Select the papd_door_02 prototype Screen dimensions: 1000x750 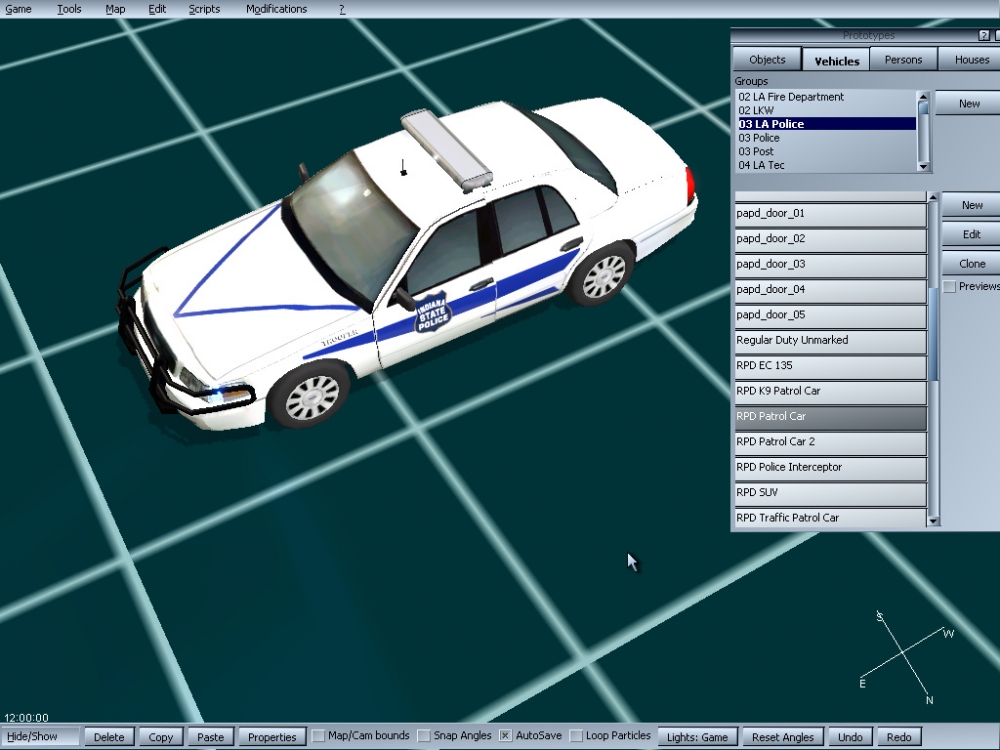[x=830, y=239]
